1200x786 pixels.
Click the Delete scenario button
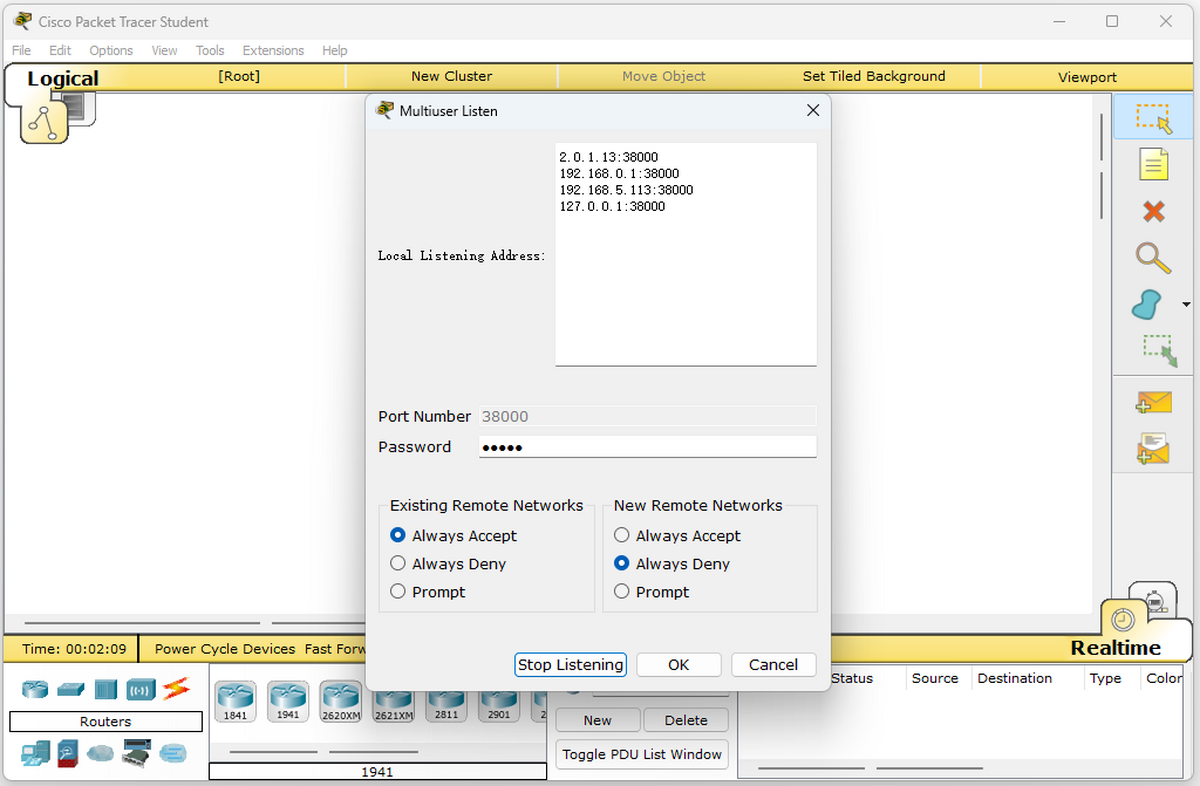click(686, 720)
